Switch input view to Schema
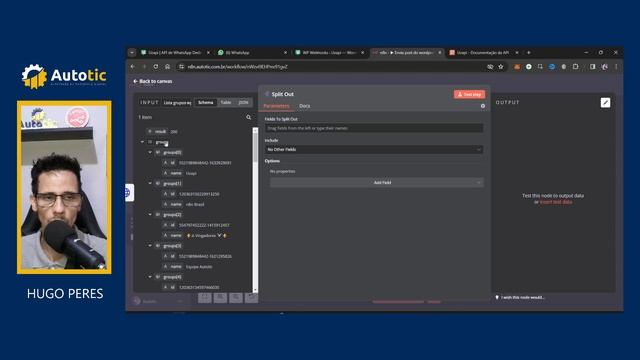Viewport: 640px width, 360px height. [x=206, y=102]
